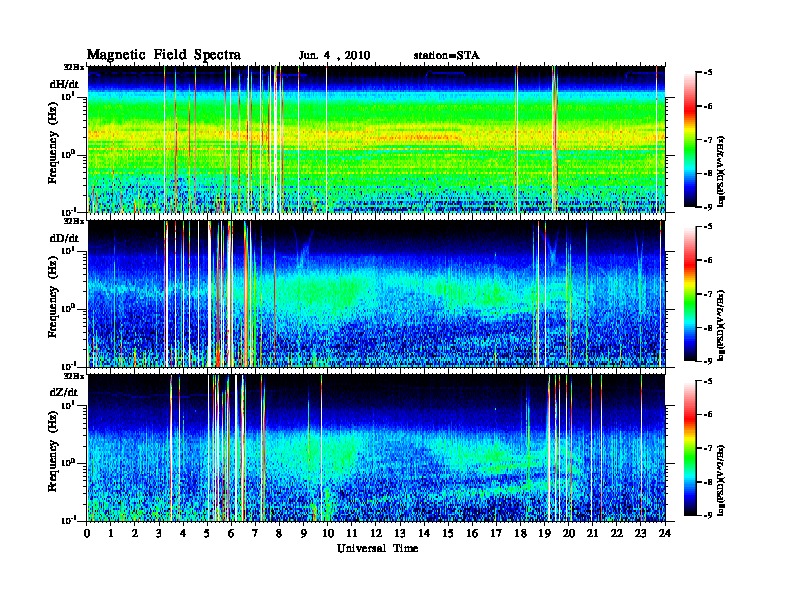Click the -9 value on dZ/dt color bar
The height and width of the screenshot is (612, 792).
coord(708,515)
